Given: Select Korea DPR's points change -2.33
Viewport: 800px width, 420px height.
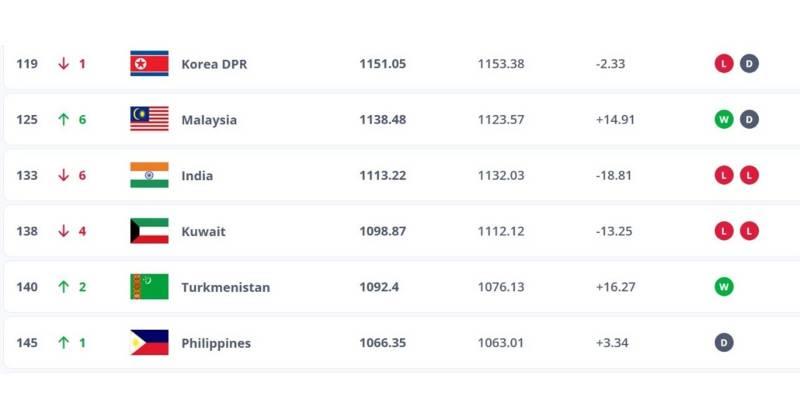Looking at the screenshot, I should pos(610,64).
